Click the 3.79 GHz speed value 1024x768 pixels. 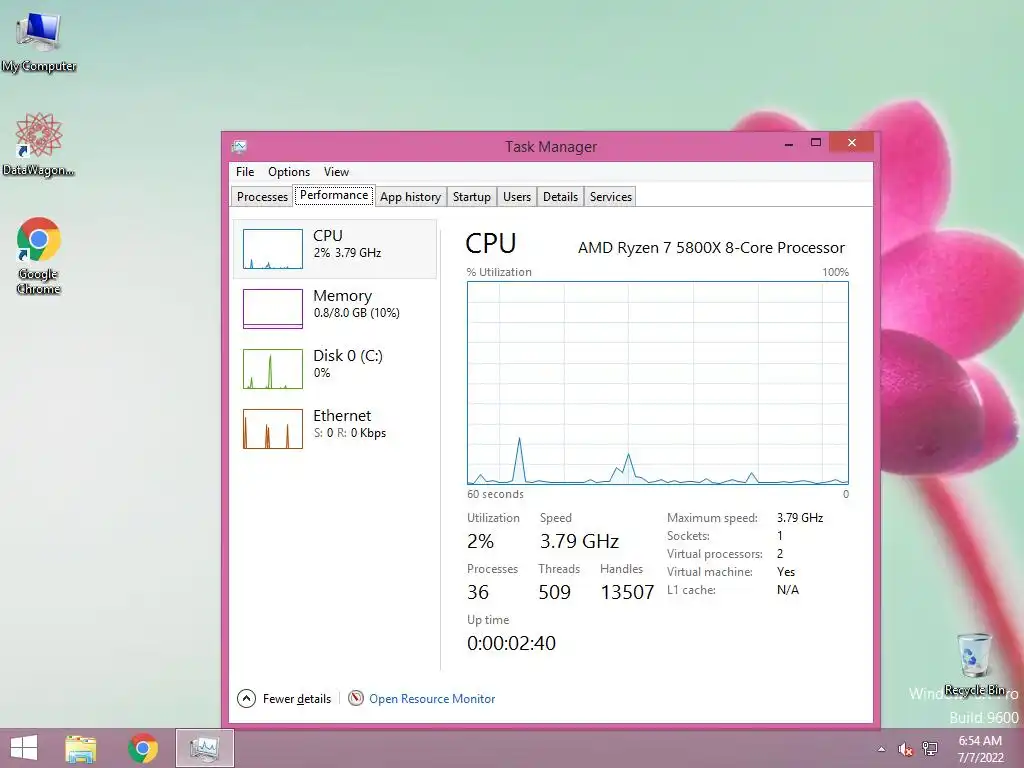point(579,541)
